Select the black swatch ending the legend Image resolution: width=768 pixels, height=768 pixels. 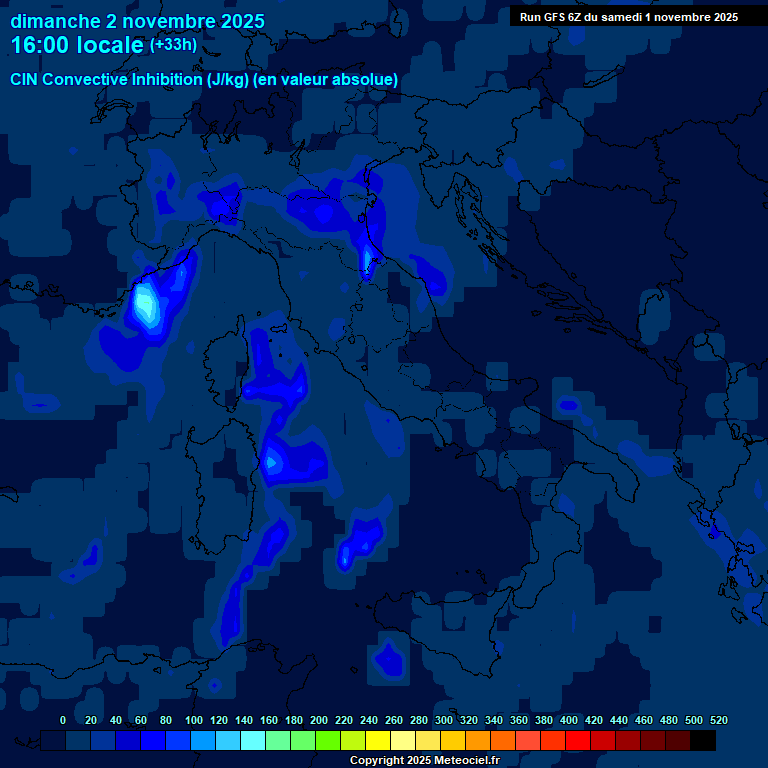click(703, 741)
